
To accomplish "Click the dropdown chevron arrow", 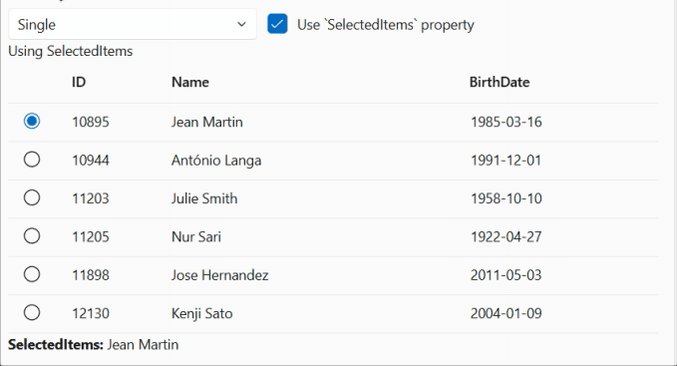I will [242, 25].
